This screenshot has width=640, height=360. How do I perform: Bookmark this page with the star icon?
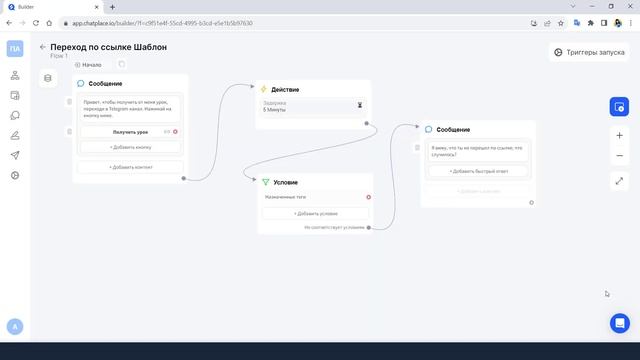click(x=561, y=23)
